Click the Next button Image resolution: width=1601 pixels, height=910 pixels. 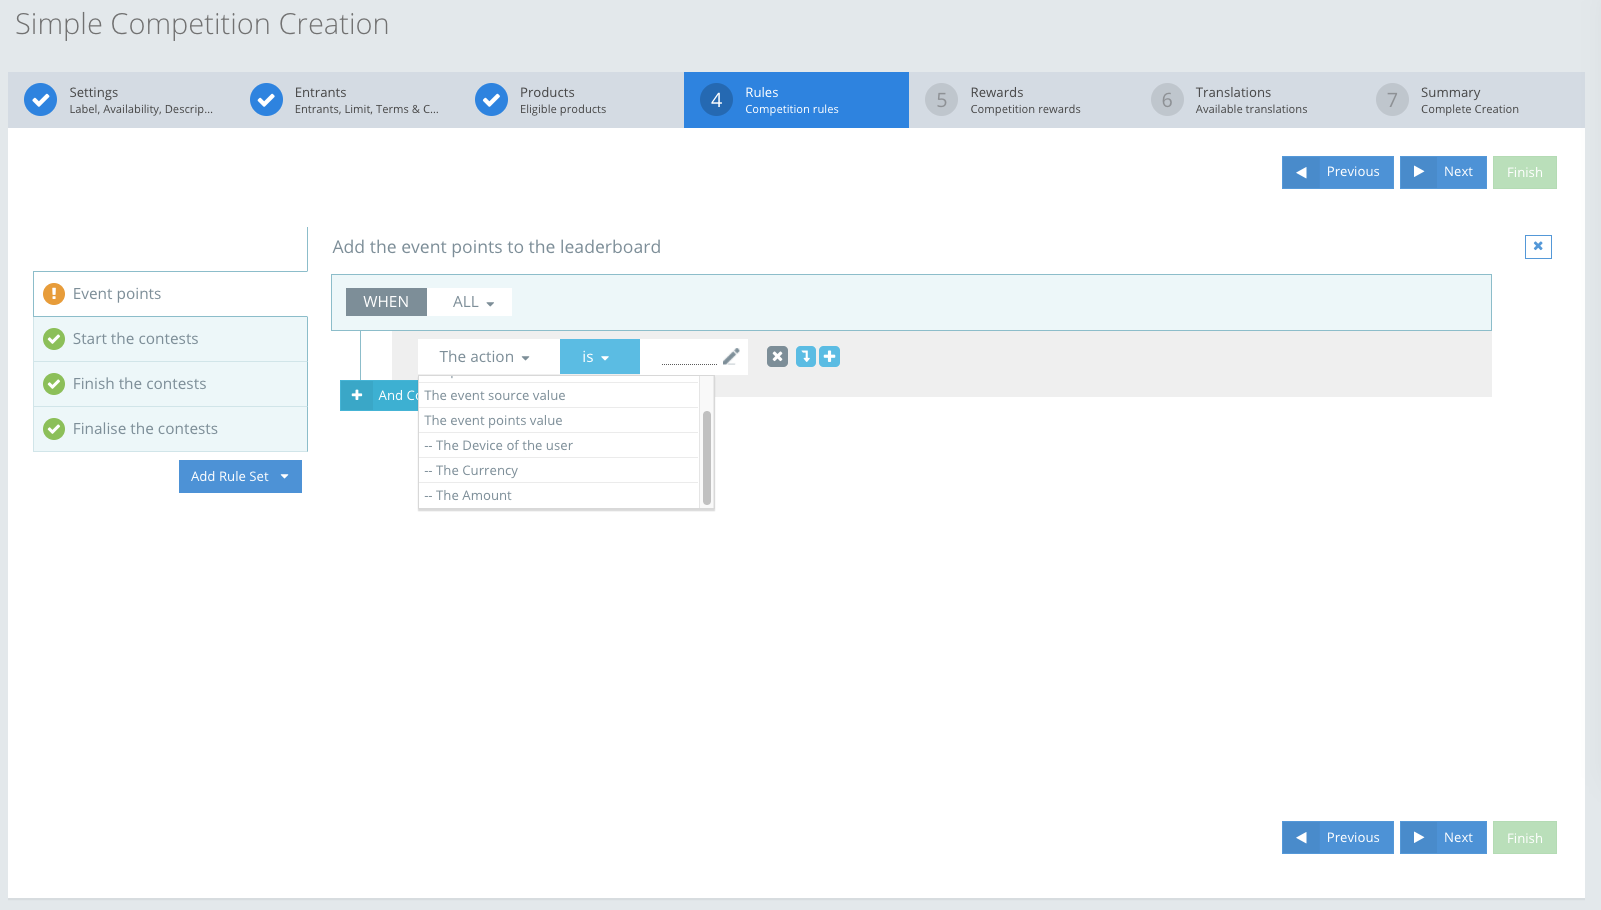click(x=1443, y=172)
